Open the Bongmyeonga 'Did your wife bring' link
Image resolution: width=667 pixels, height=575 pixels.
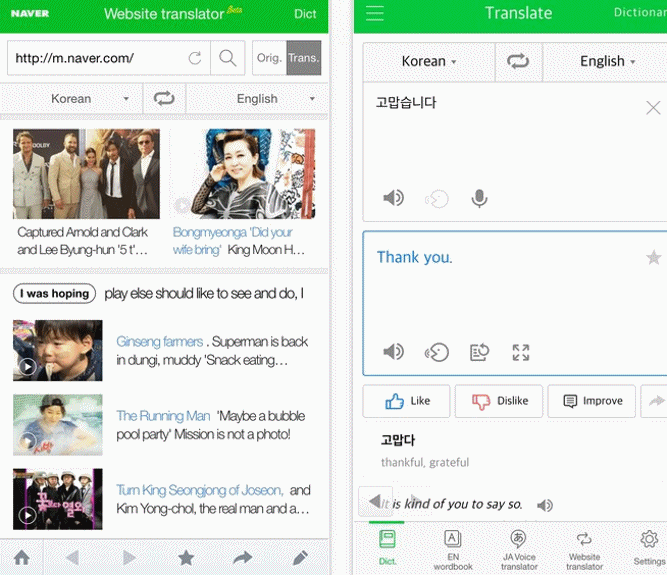click(x=232, y=241)
